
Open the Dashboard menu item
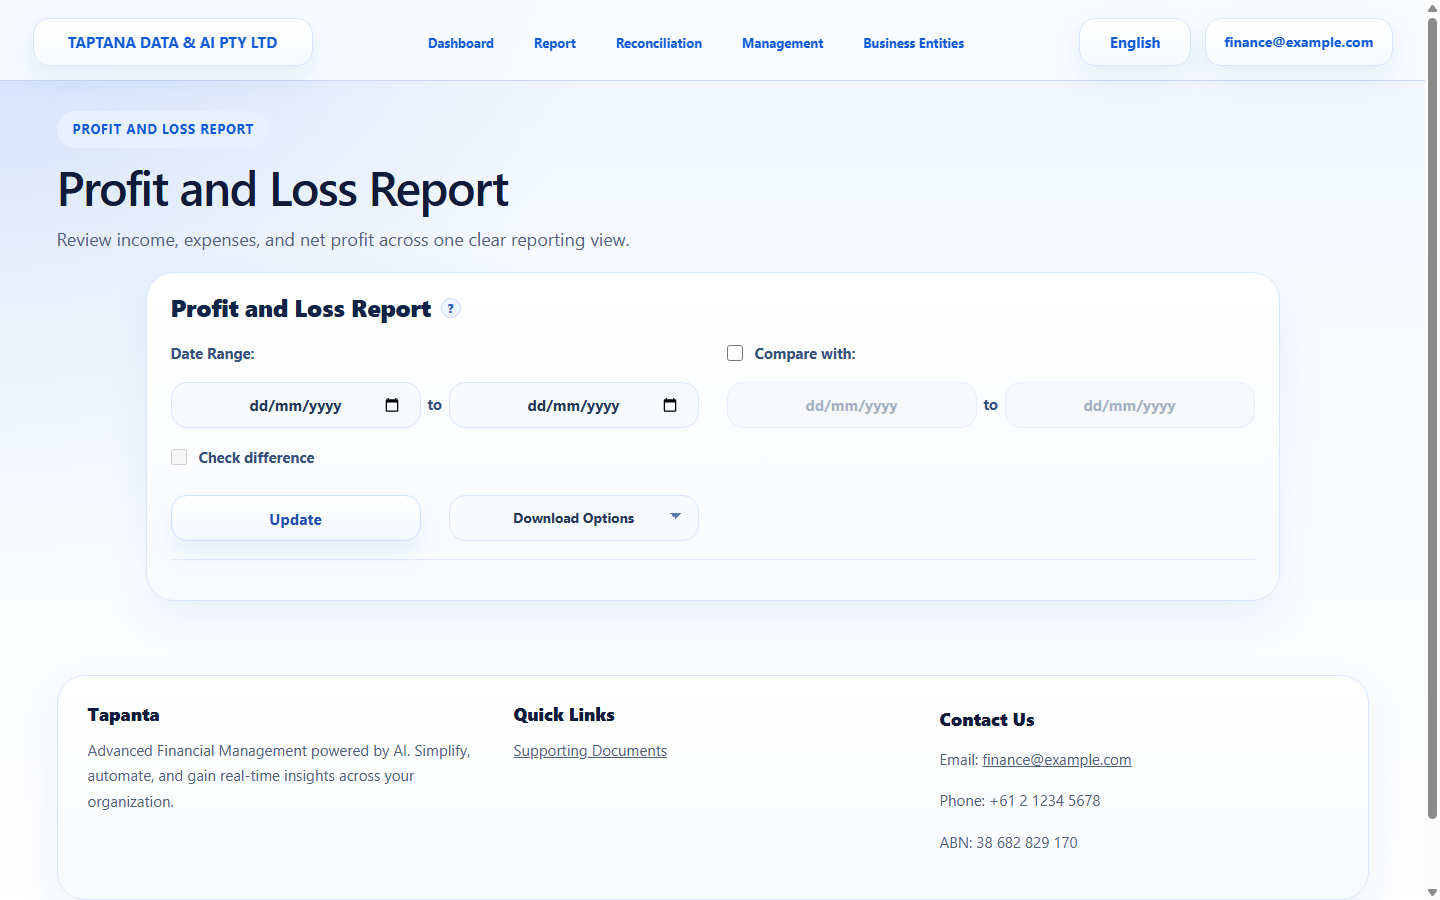[461, 43]
